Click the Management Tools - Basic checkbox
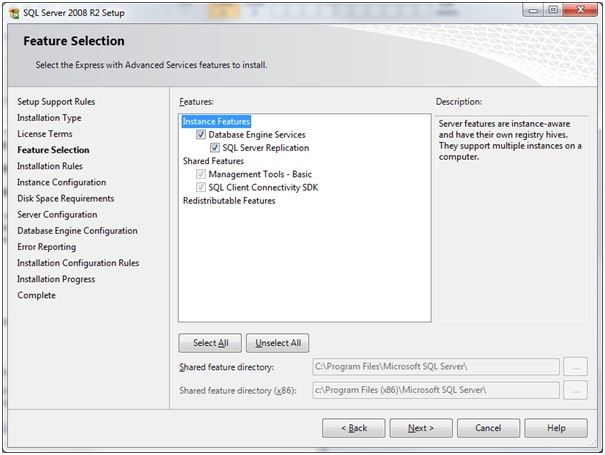The width and height of the screenshot is (605, 455). click(201, 174)
